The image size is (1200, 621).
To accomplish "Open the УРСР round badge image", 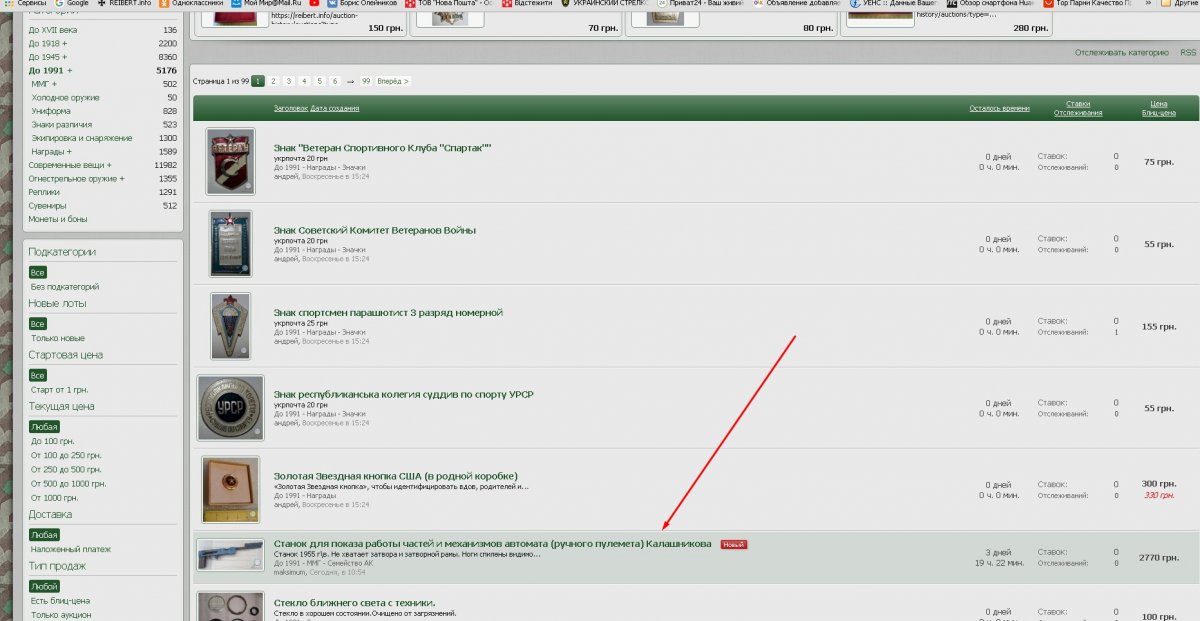I will pyautogui.click(x=230, y=408).
